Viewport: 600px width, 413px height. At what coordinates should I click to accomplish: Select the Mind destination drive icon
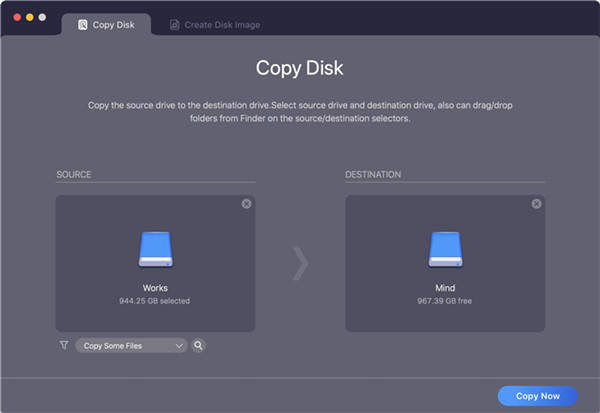[445, 250]
